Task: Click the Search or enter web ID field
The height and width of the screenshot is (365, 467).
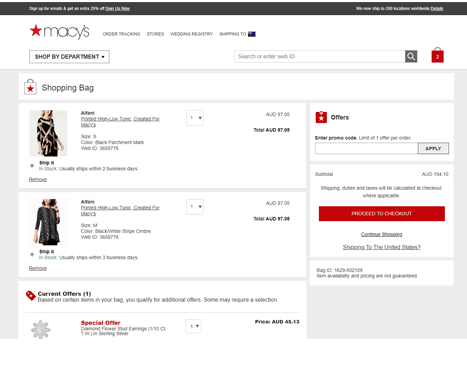Action: pyautogui.click(x=319, y=56)
